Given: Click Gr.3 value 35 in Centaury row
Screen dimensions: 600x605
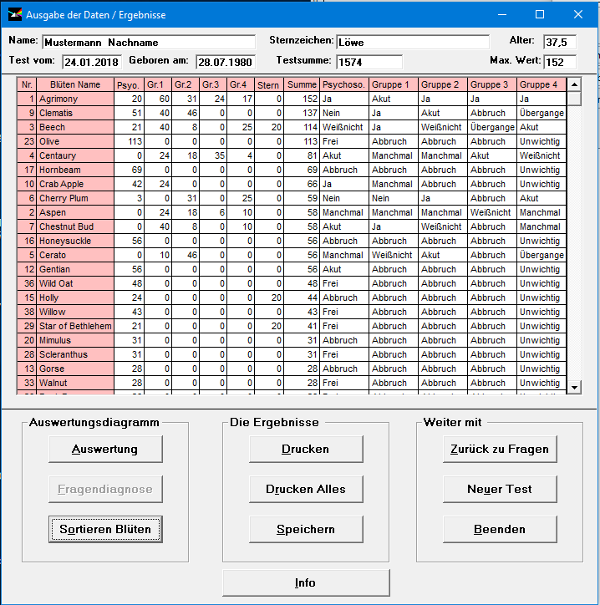Looking at the screenshot, I should click(213, 156).
